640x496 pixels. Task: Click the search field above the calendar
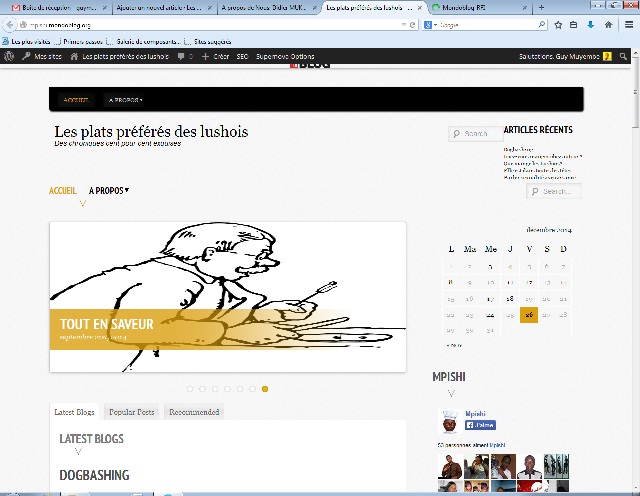click(554, 191)
